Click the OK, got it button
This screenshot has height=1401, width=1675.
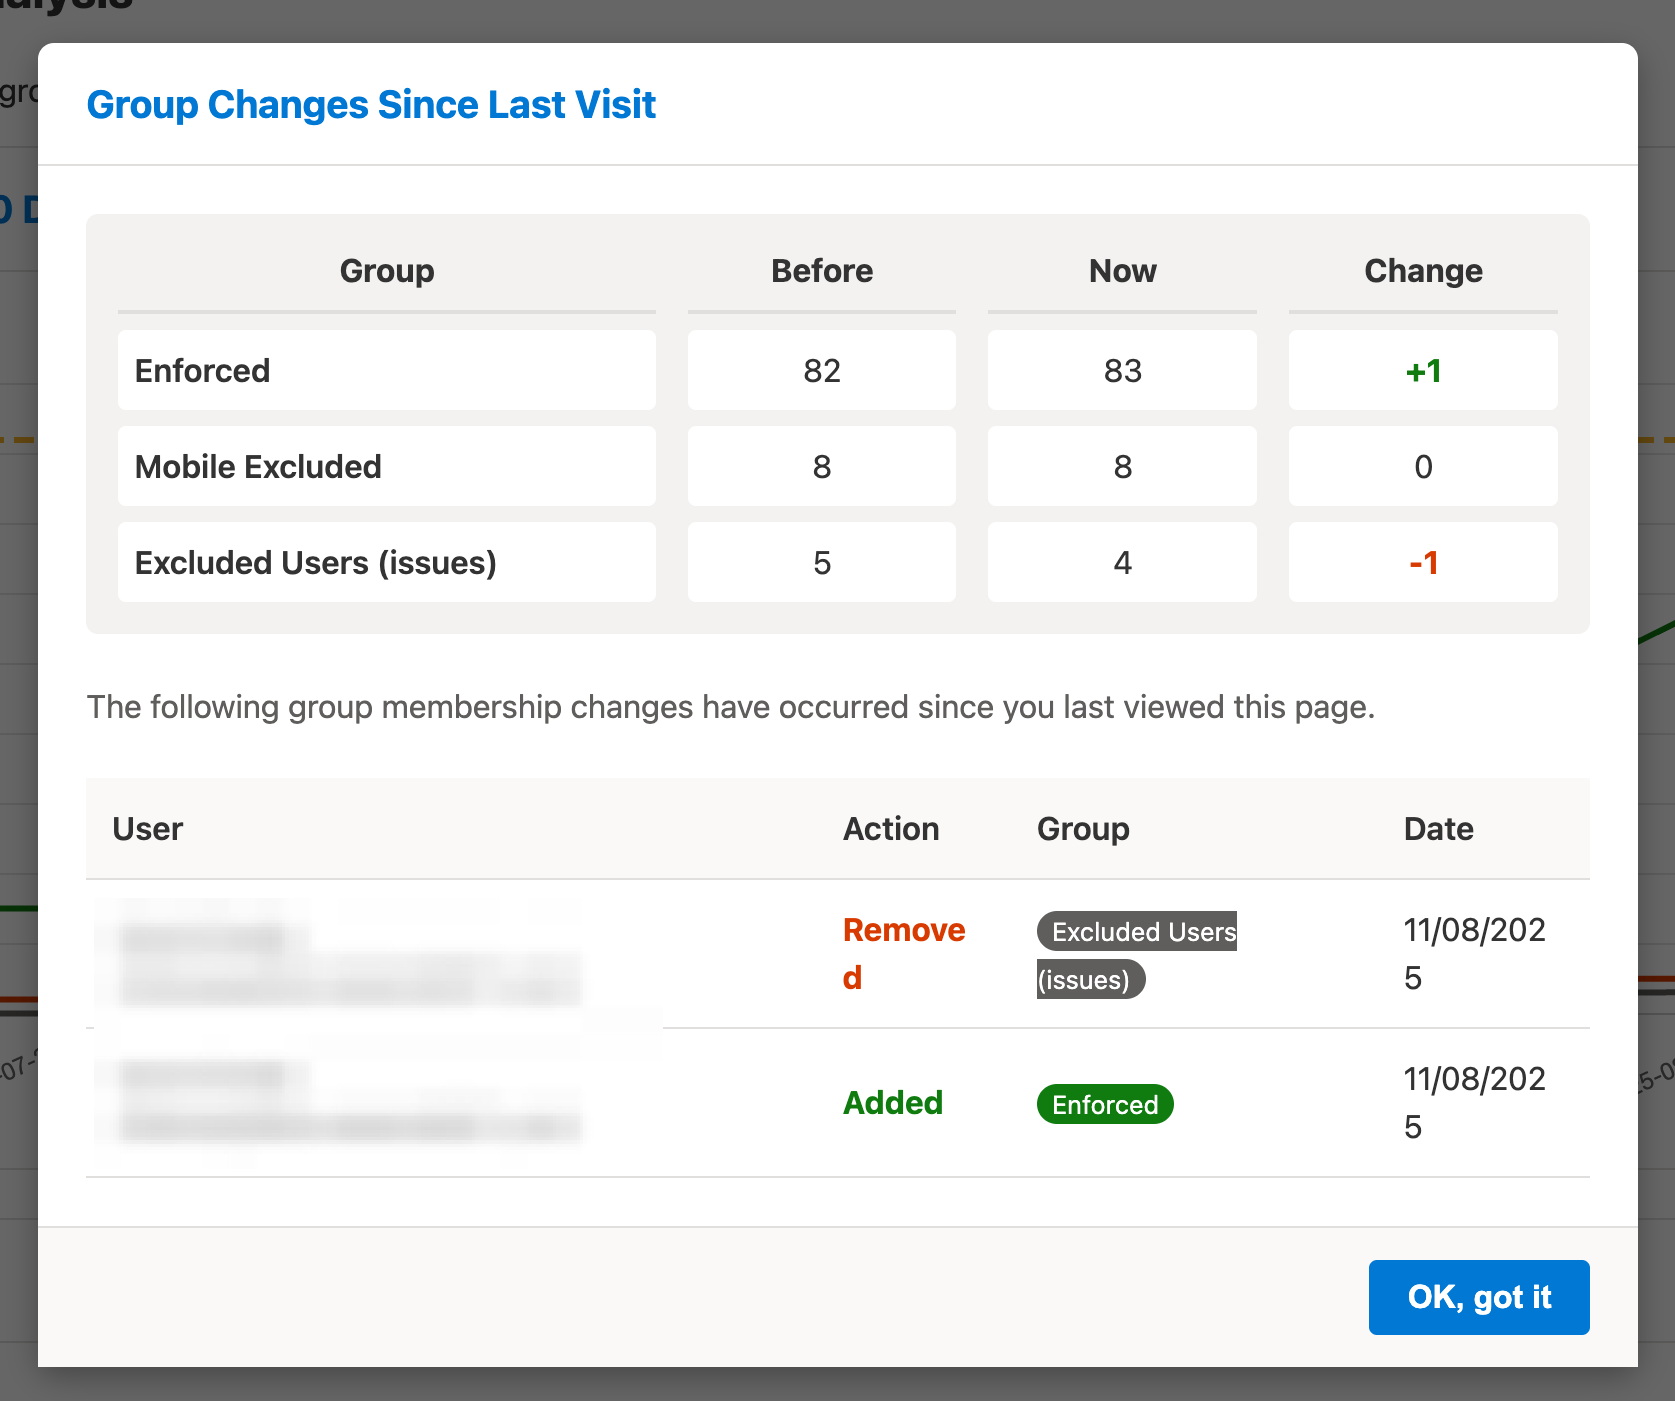[1478, 1297]
